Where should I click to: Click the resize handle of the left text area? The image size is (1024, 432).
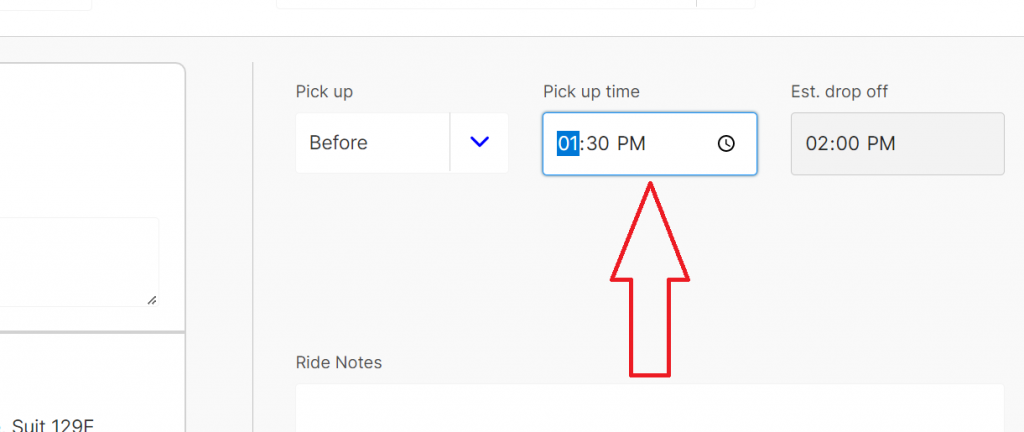[152, 299]
